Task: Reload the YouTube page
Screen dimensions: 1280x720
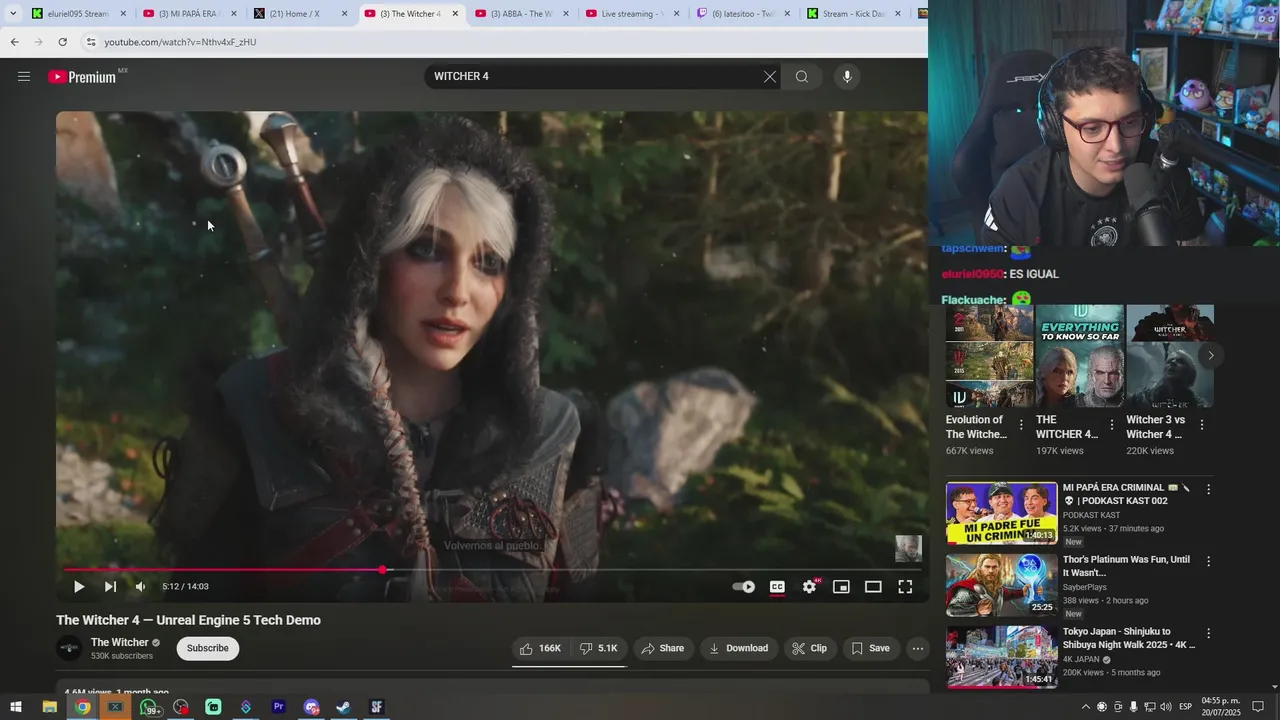Action: pos(62,42)
